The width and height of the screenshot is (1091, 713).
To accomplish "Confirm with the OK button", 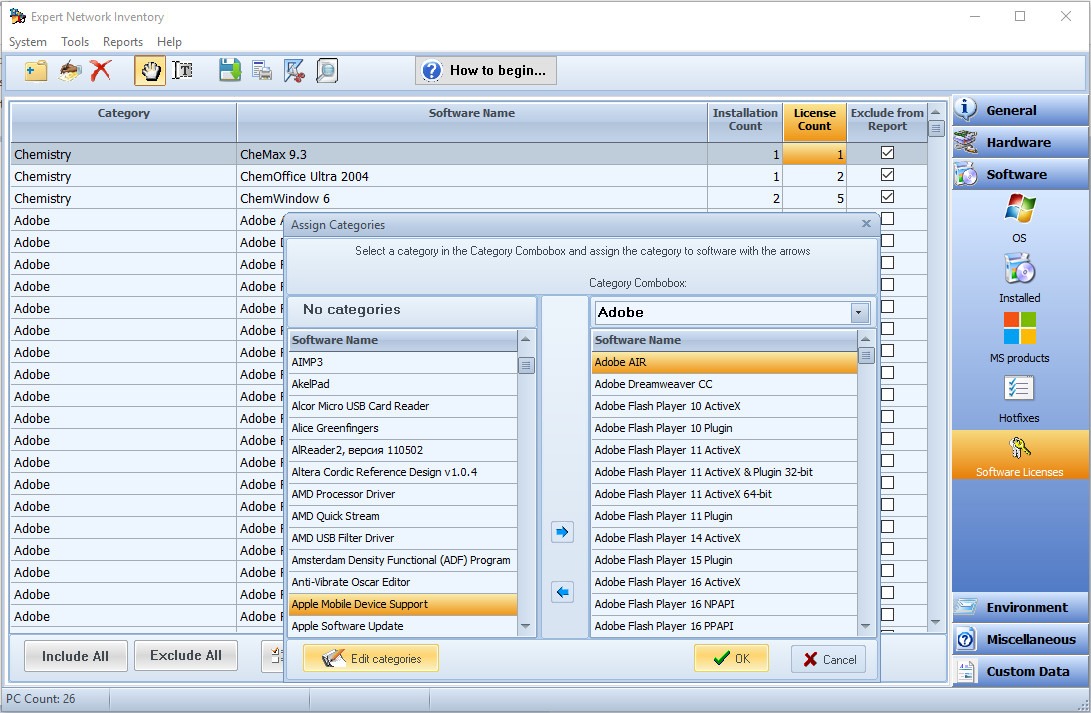I will tap(731, 658).
